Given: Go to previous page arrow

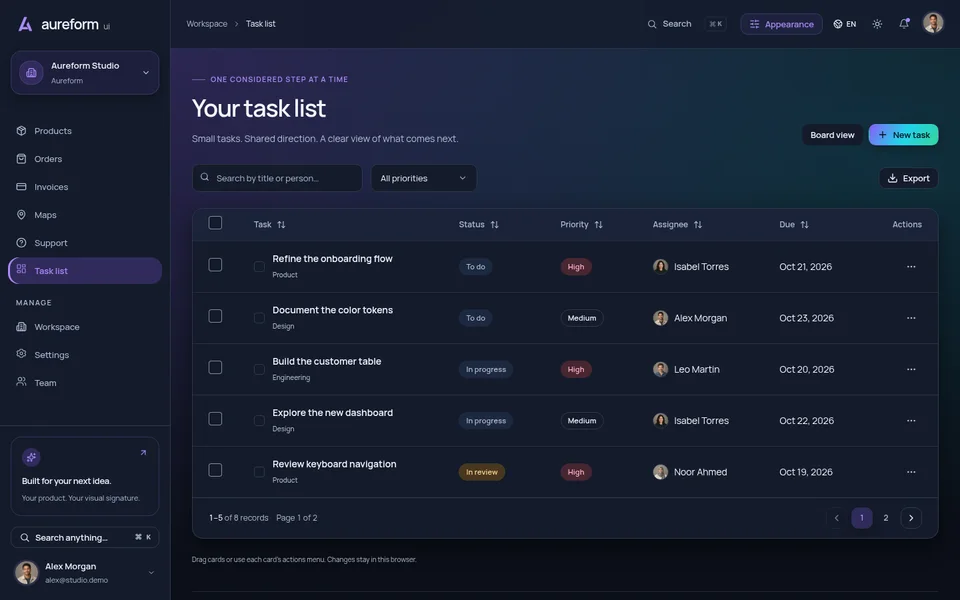Looking at the screenshot, I should pyautogui.click(x=837, y=518).
